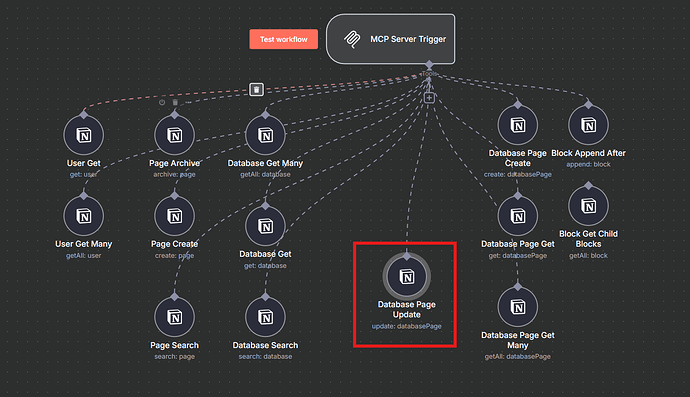Select the Database Get Many node
Image resolution: width=690 pixels, height=397 pixels.
[265, 135]
